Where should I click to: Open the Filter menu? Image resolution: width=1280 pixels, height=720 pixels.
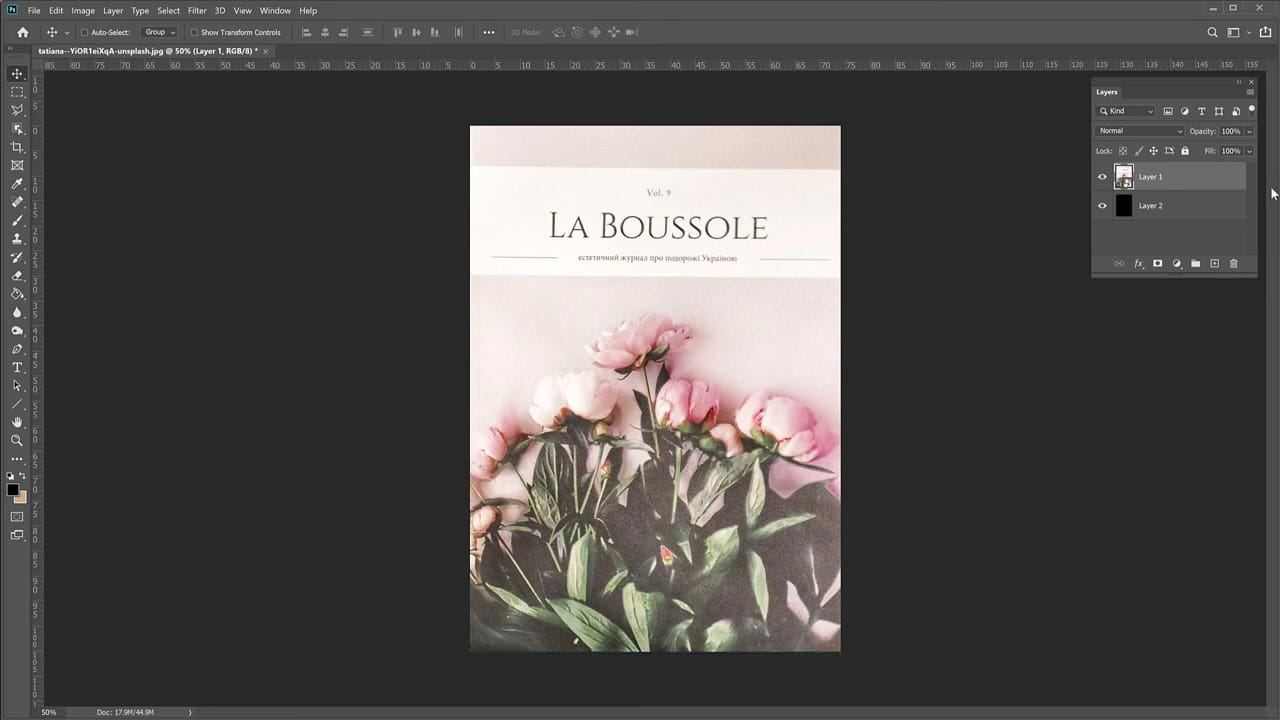click(197, 11)
